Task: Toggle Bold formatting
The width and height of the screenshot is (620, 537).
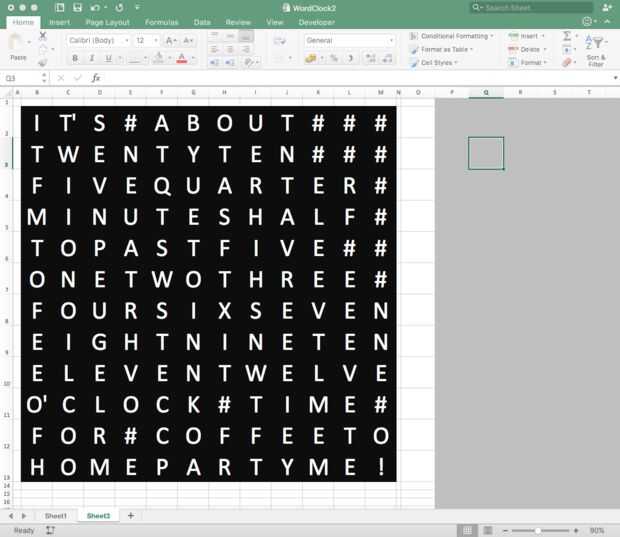Action: [x=75, y=59]
